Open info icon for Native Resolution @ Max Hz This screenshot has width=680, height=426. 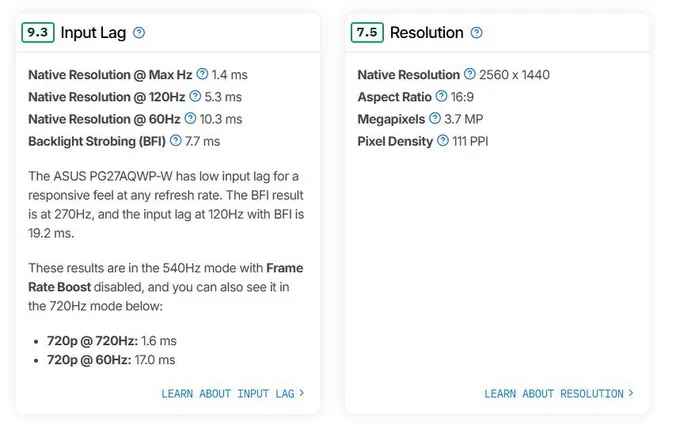[202, 74]
